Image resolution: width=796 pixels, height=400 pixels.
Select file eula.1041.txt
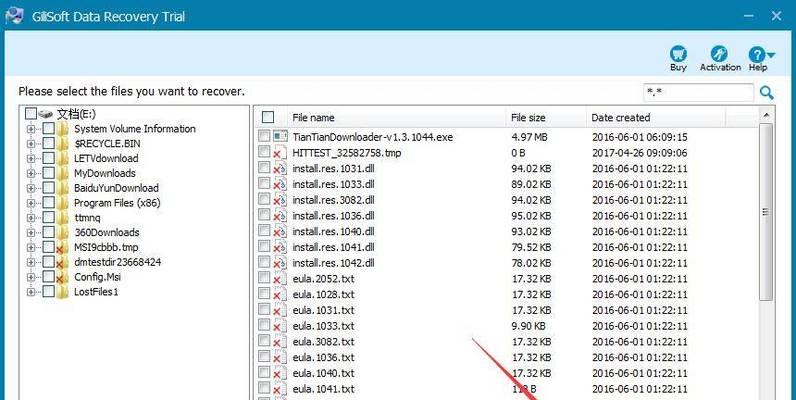[323, 389]
